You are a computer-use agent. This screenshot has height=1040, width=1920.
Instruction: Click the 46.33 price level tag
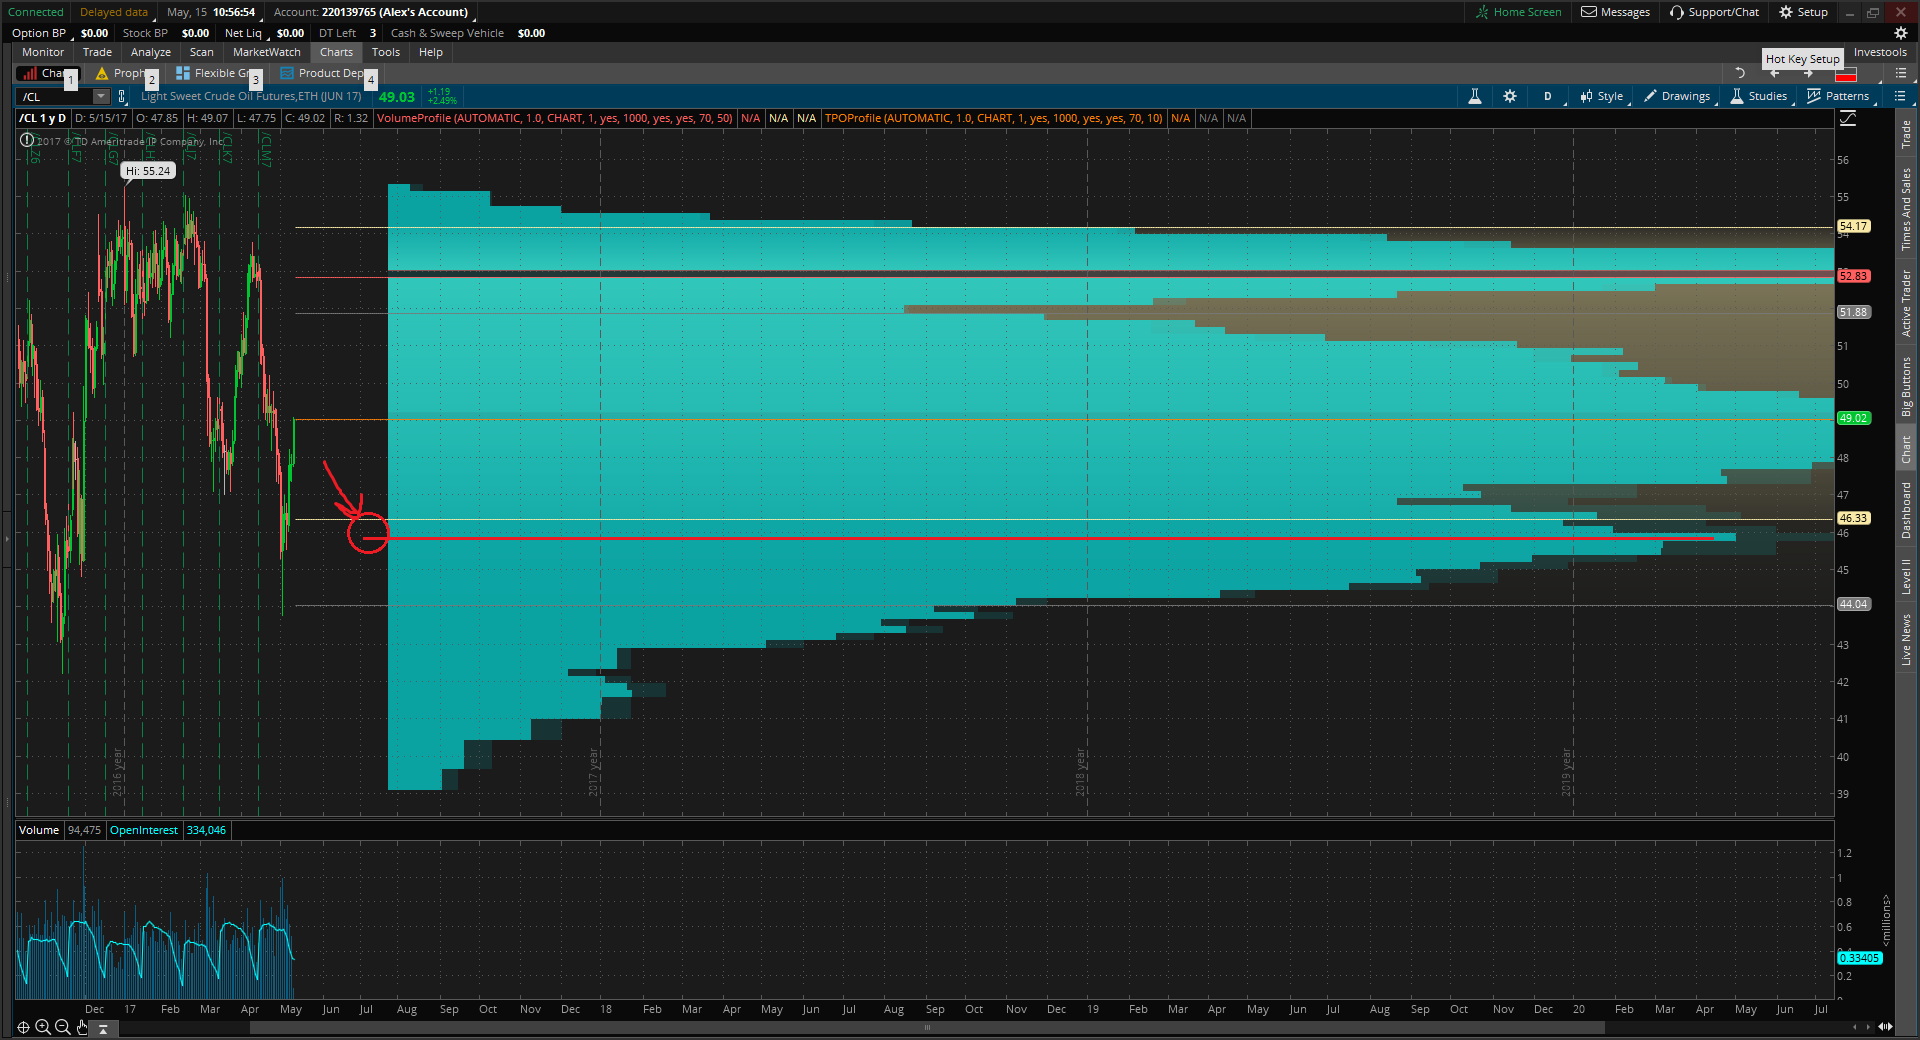[x=1853, y=518]
